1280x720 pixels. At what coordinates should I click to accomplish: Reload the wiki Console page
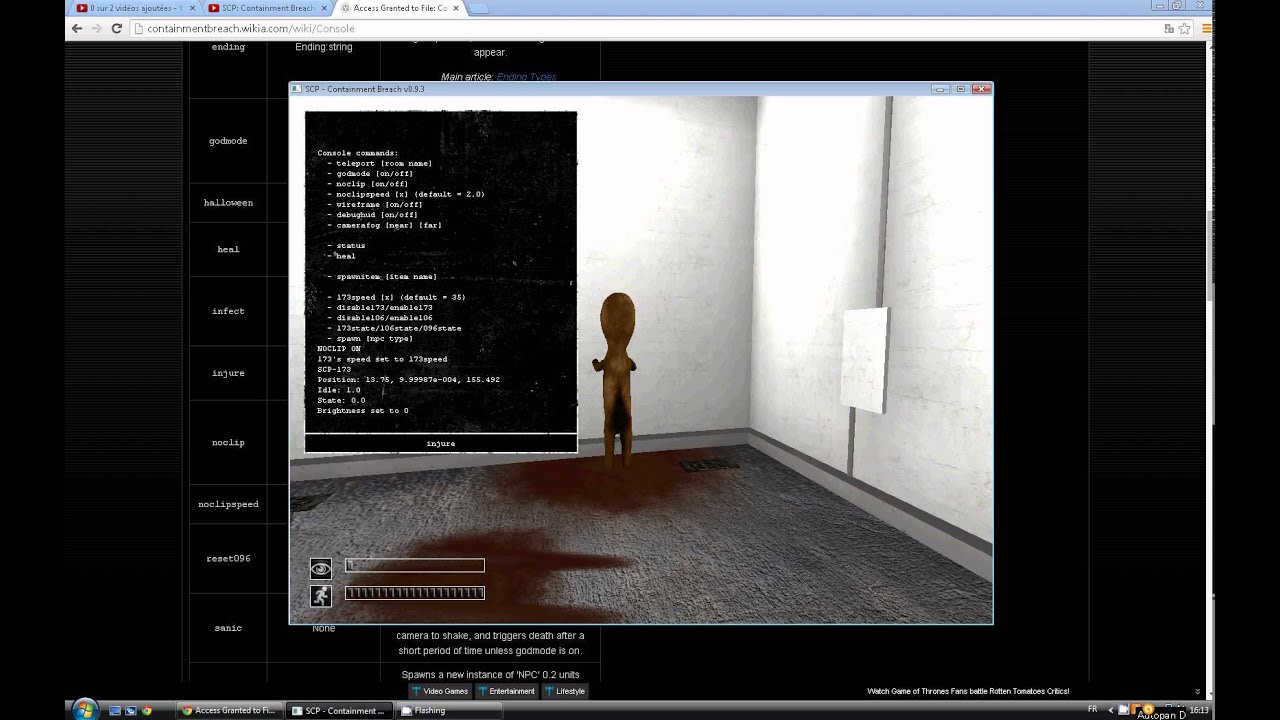pos(117,28)
